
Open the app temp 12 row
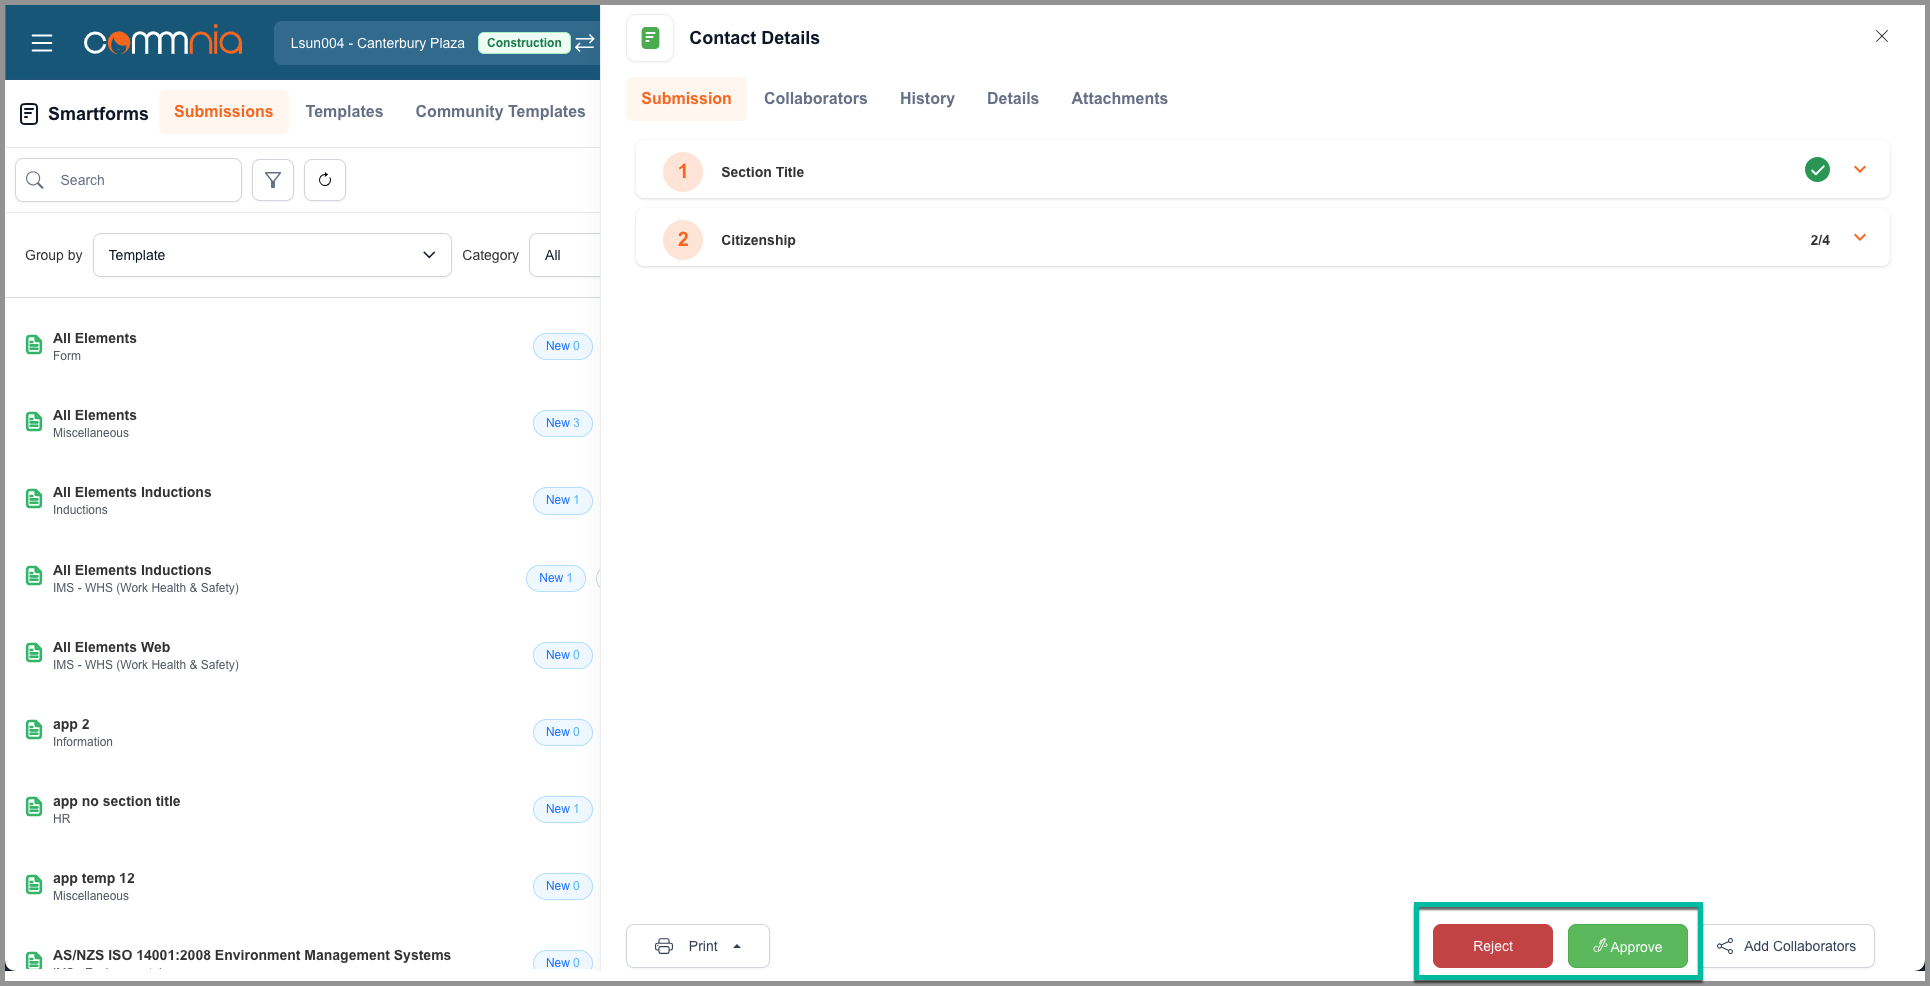click(303, 886)
